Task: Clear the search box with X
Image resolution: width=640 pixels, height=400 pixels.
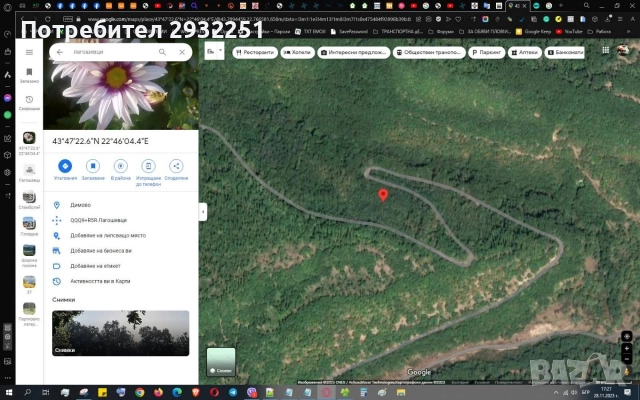Action: click(182, 52)
